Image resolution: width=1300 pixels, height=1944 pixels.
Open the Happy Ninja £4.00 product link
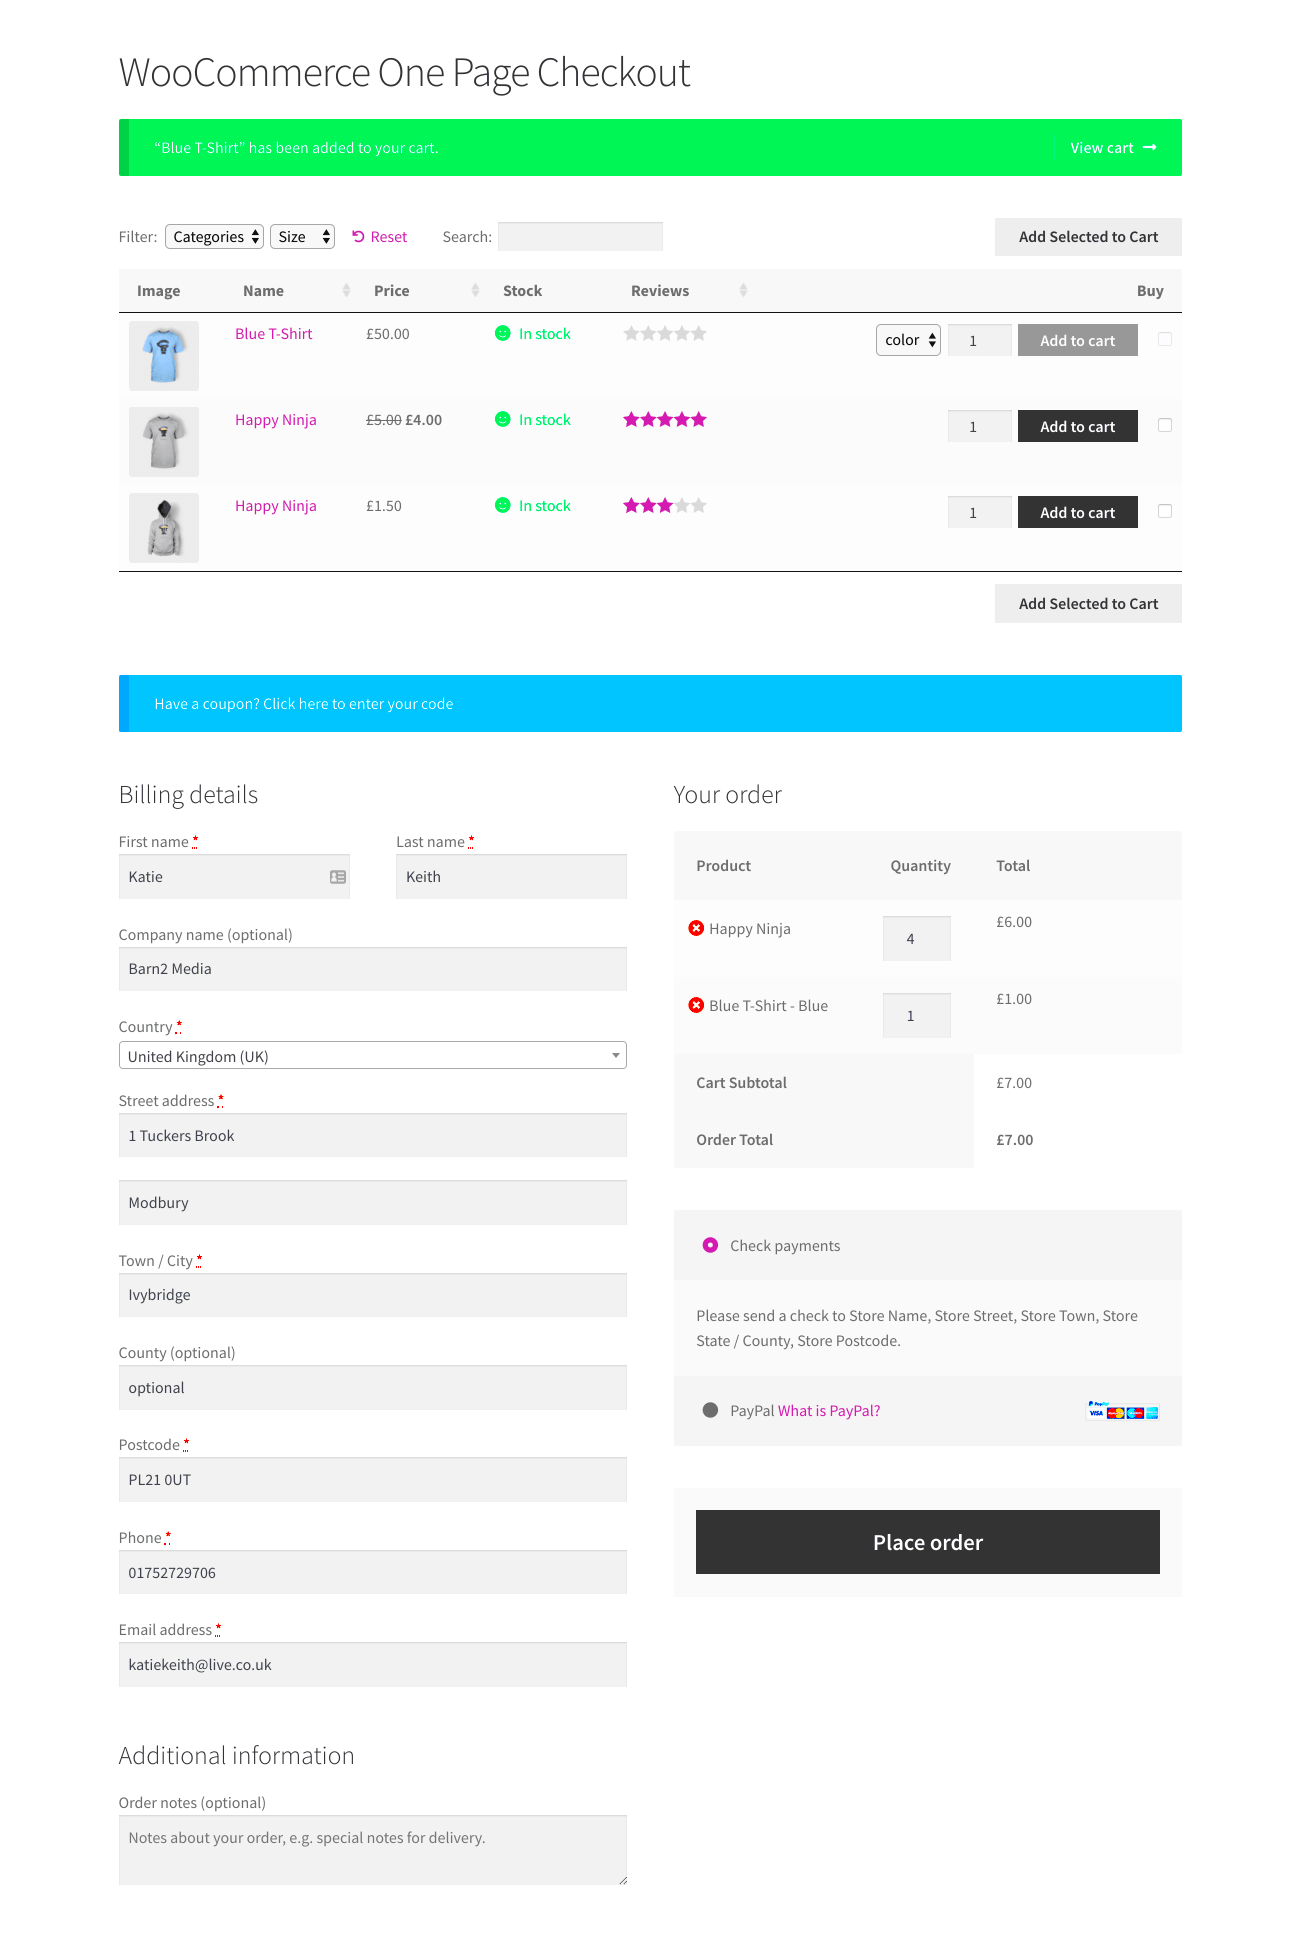[276, 420]
